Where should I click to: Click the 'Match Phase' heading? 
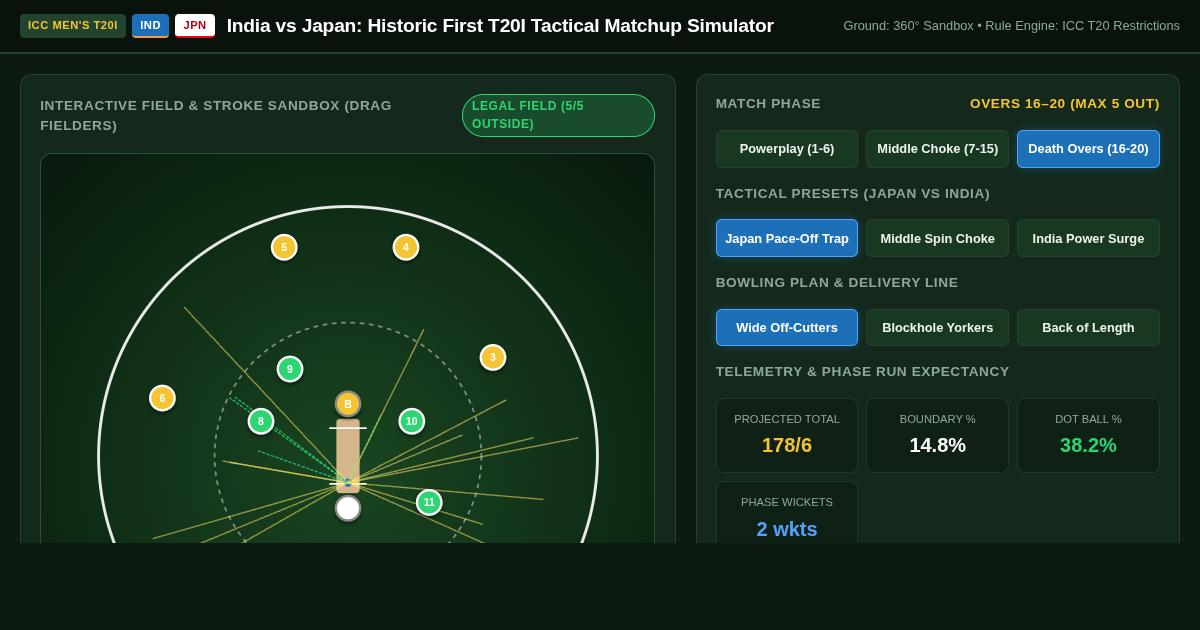[768, 104]
